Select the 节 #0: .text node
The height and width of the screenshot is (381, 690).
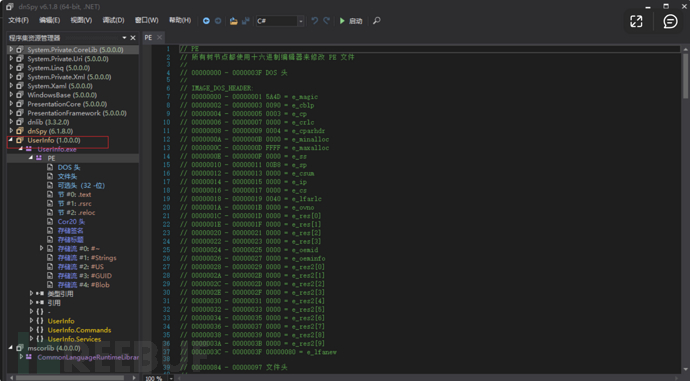74,194
